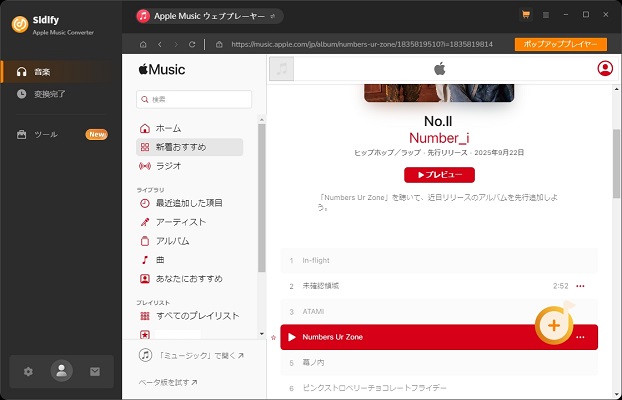Screen dimensions: 622x400
Task: Navigate back with the left arrow
Action: [160, 44]
